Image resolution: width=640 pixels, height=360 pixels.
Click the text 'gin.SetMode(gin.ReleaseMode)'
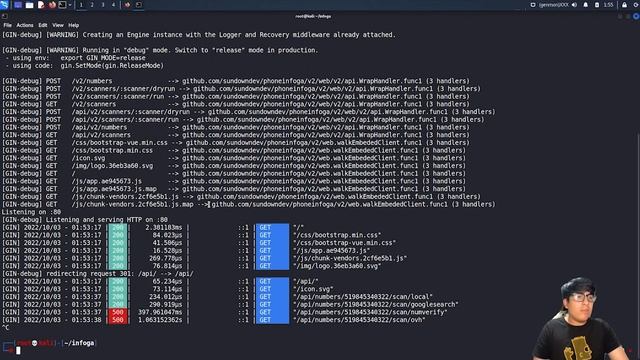click(x=112, y=66)
